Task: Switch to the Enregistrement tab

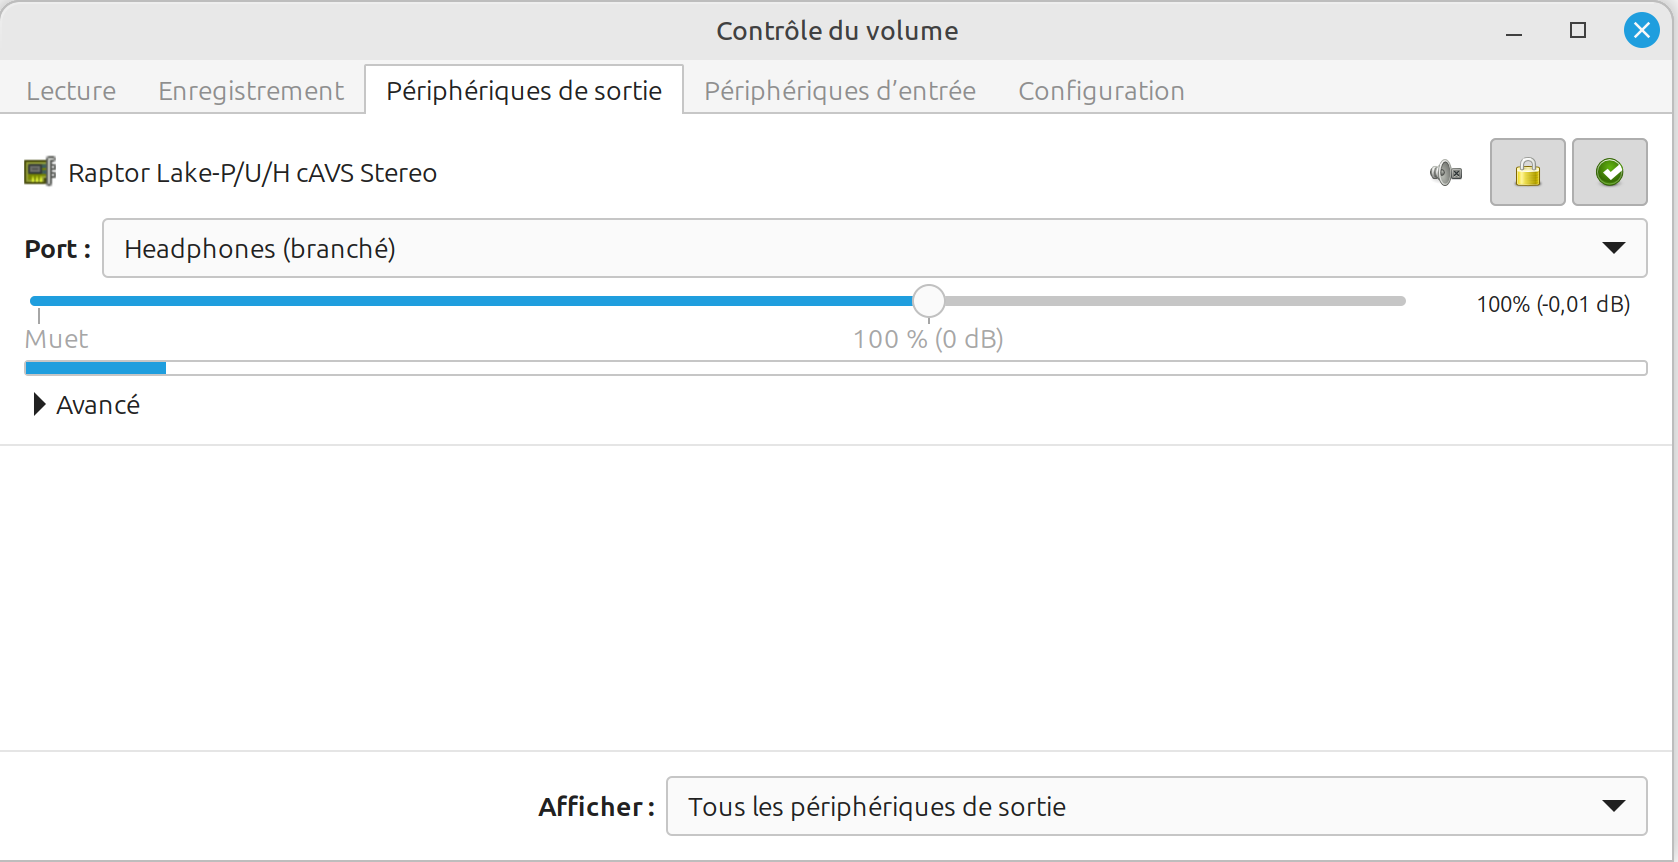Action: (251, 91)
